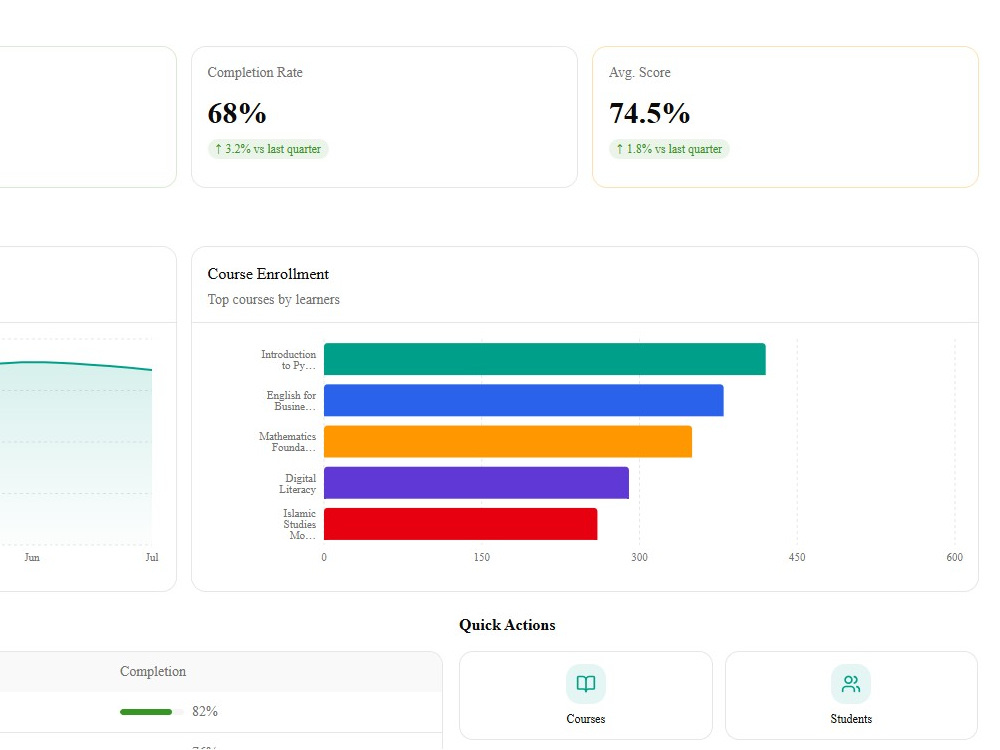
Task: Click the Mathematics Founda… axis label
Action: [287, 442]
